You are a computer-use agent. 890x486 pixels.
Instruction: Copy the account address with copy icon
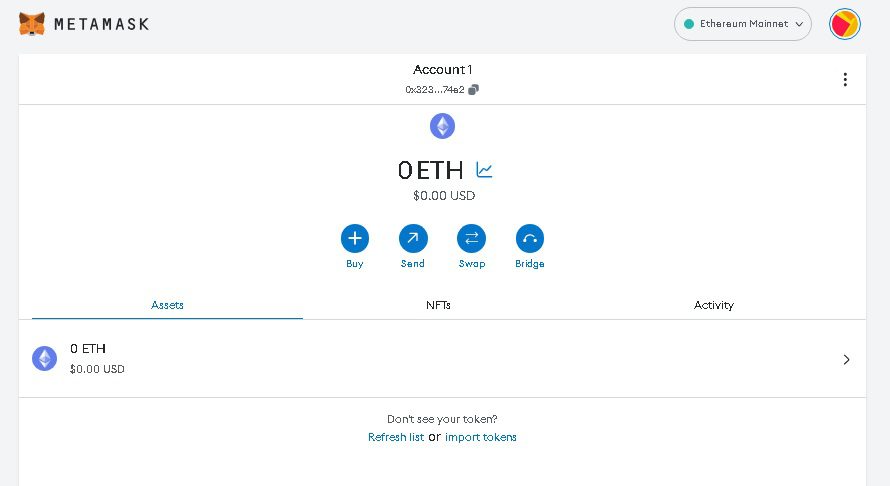coord(474,90)
